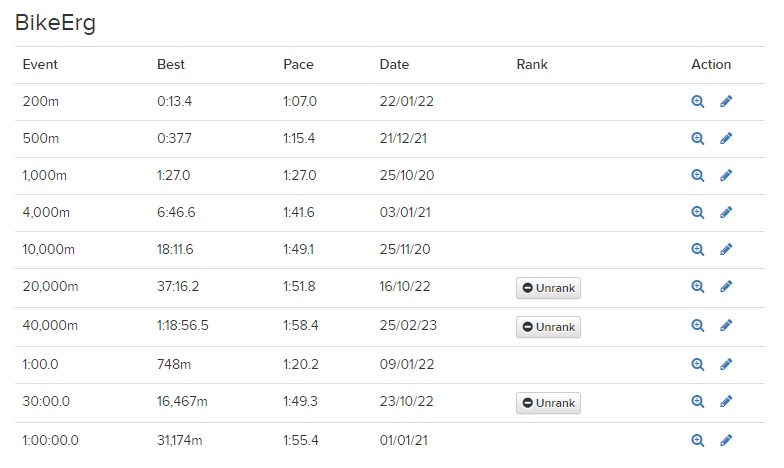The height and width of the screenshot is (468, 784).
Task: Unrank the 40,000m result
Action: (548, 327)
